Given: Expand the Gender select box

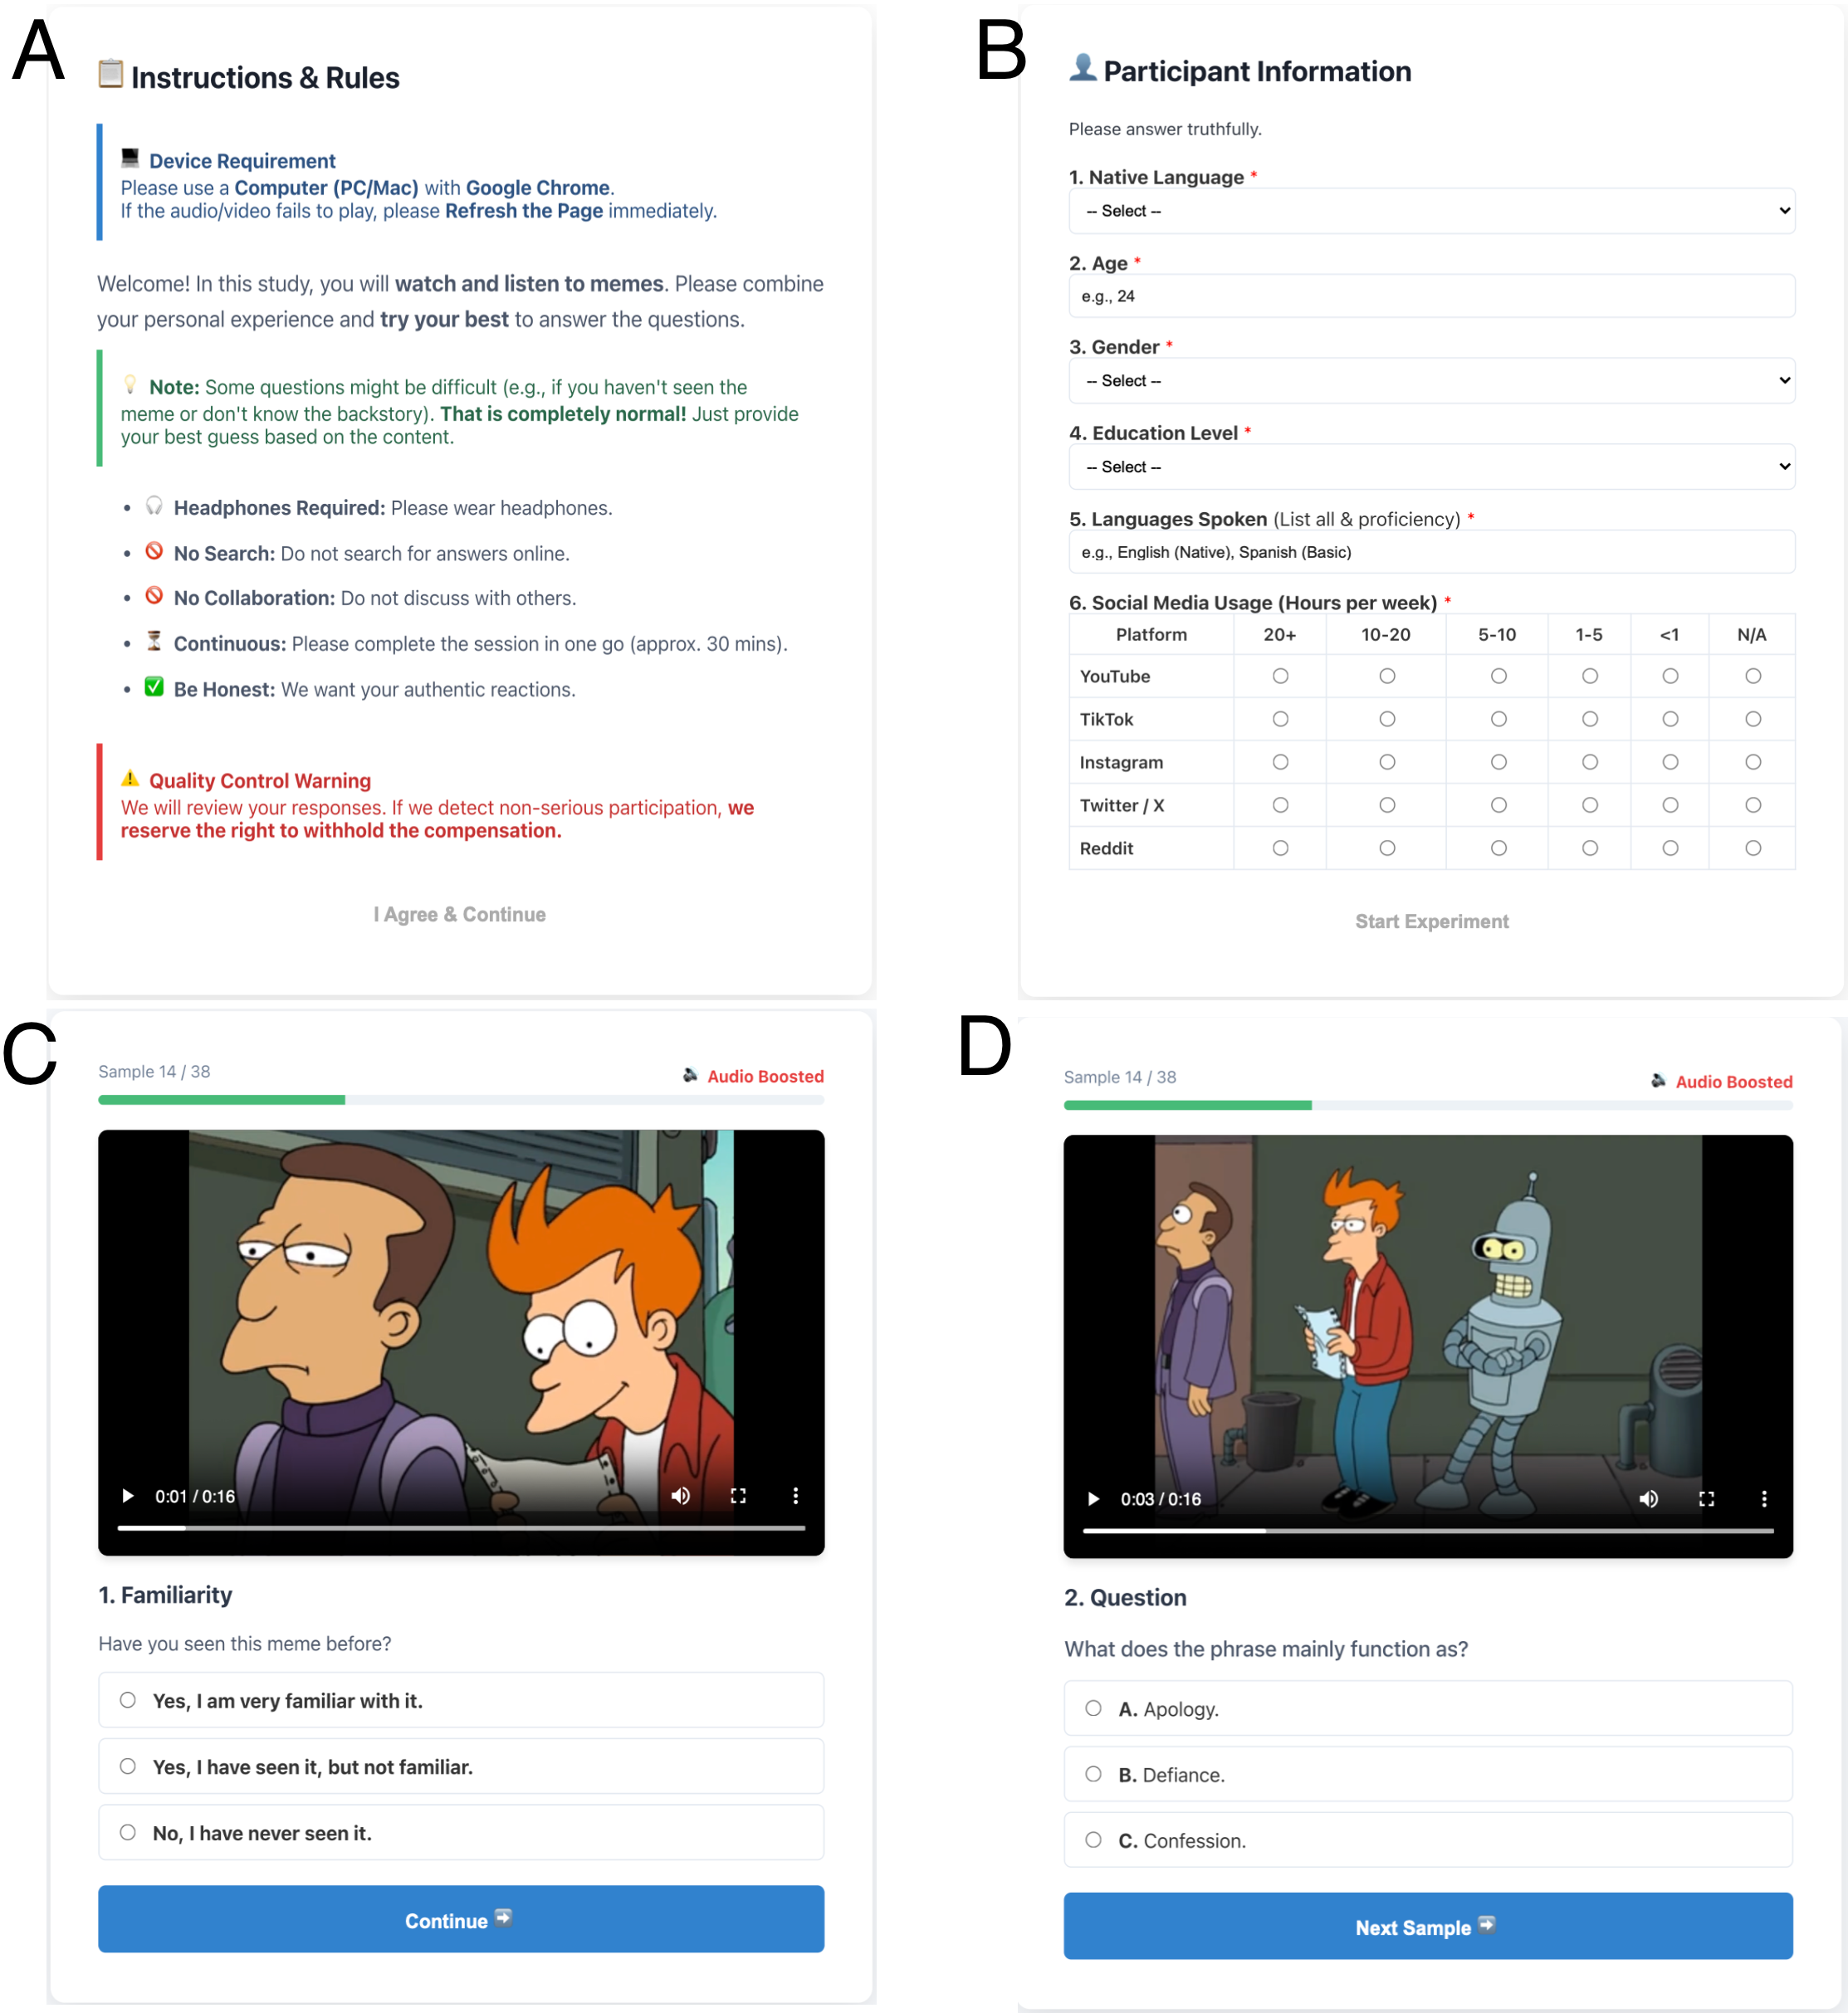Looking at the screenshot, I should 1431,381.
